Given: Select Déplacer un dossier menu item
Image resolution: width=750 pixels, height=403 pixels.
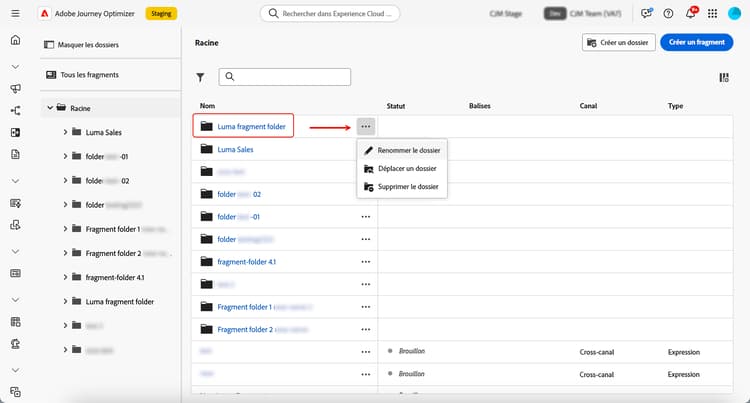Looking at the screenshot, I should (x=402, y=169).
